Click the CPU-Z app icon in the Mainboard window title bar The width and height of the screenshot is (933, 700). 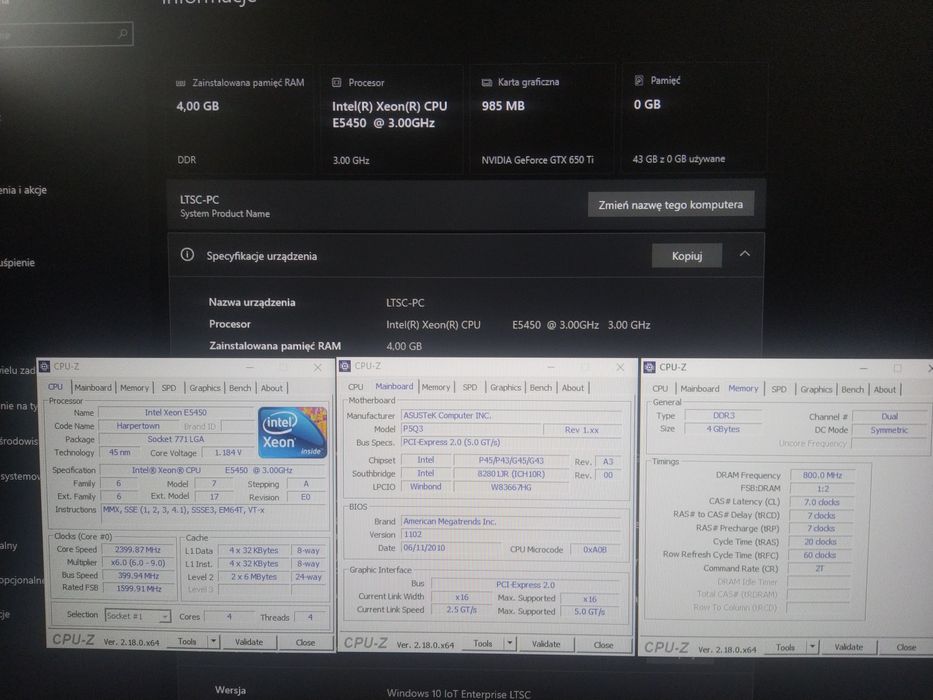345,366
